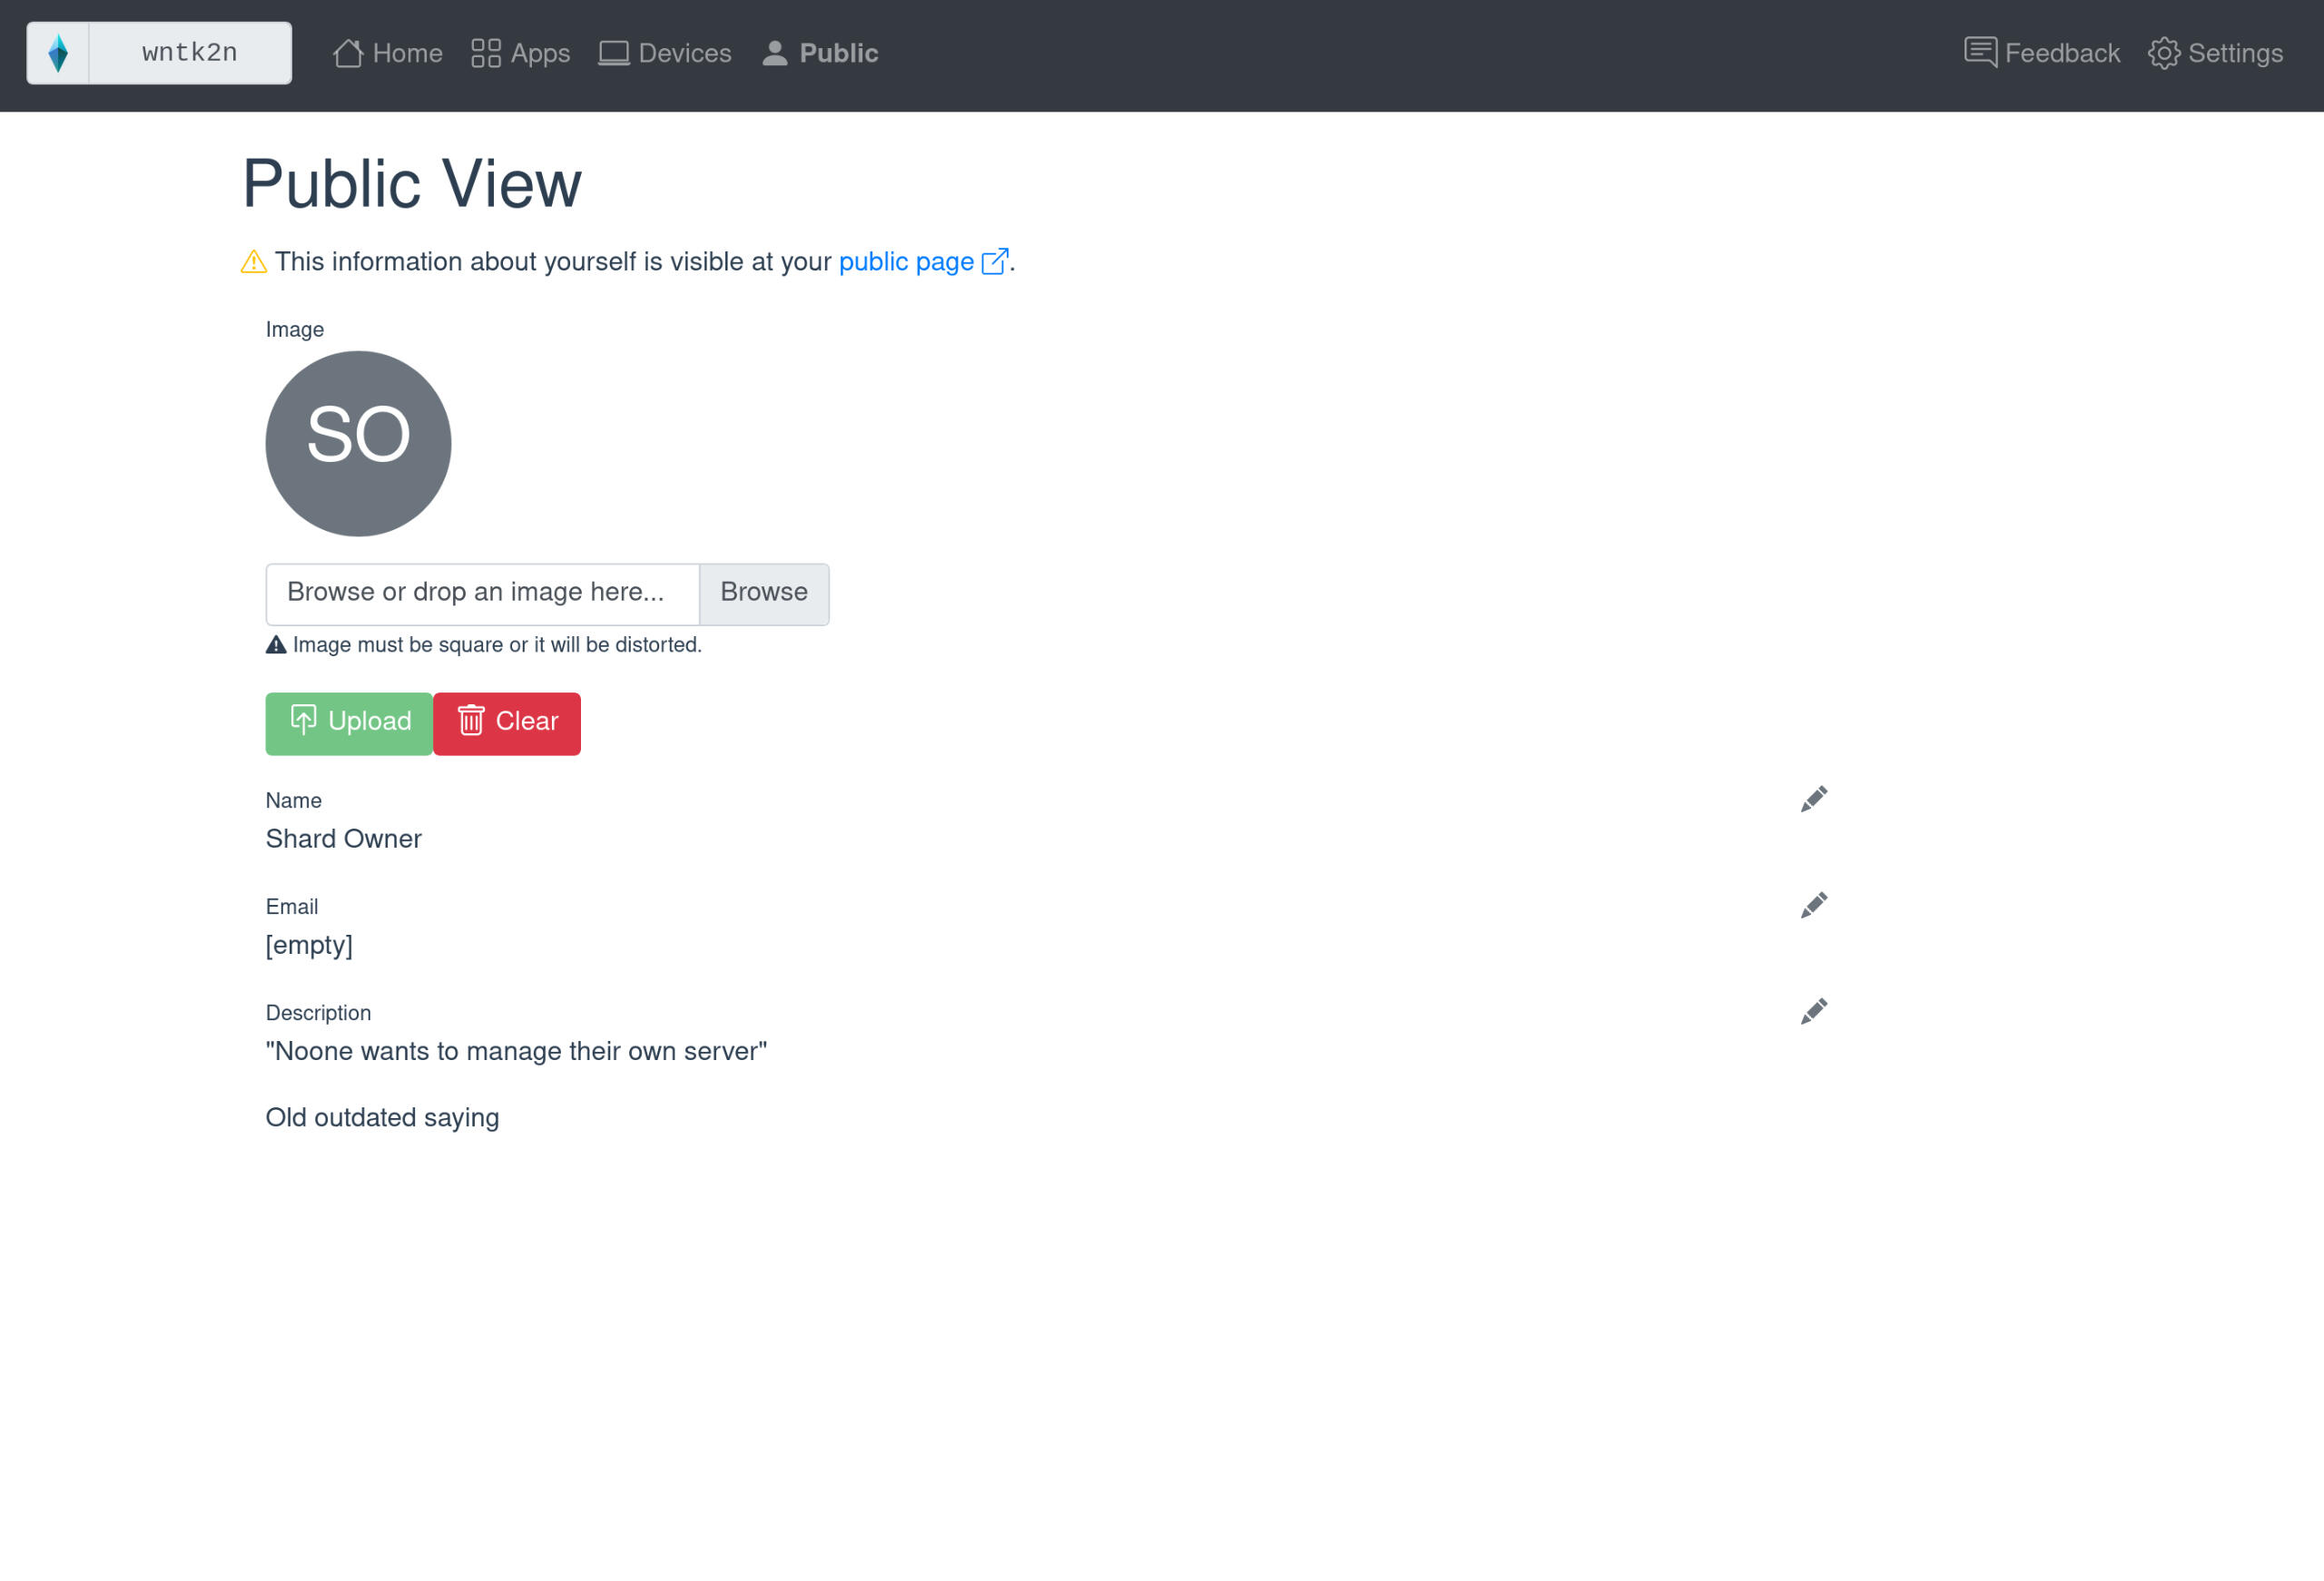Go to the Home tab
Viewport: 2324px width, 1581px height.
388,53
